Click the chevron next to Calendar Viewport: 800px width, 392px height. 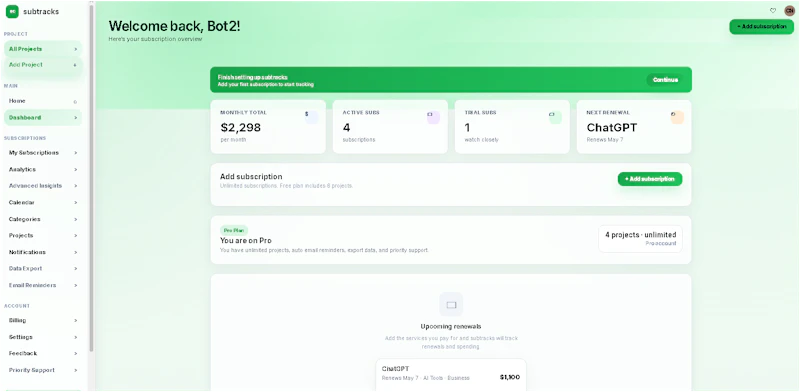coord(75,203)
